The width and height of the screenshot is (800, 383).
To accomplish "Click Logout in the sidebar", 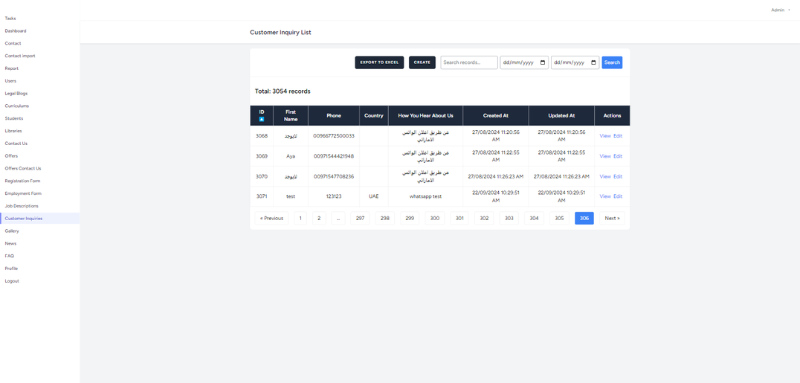I will pyautogui.click(x=12, y=281).
